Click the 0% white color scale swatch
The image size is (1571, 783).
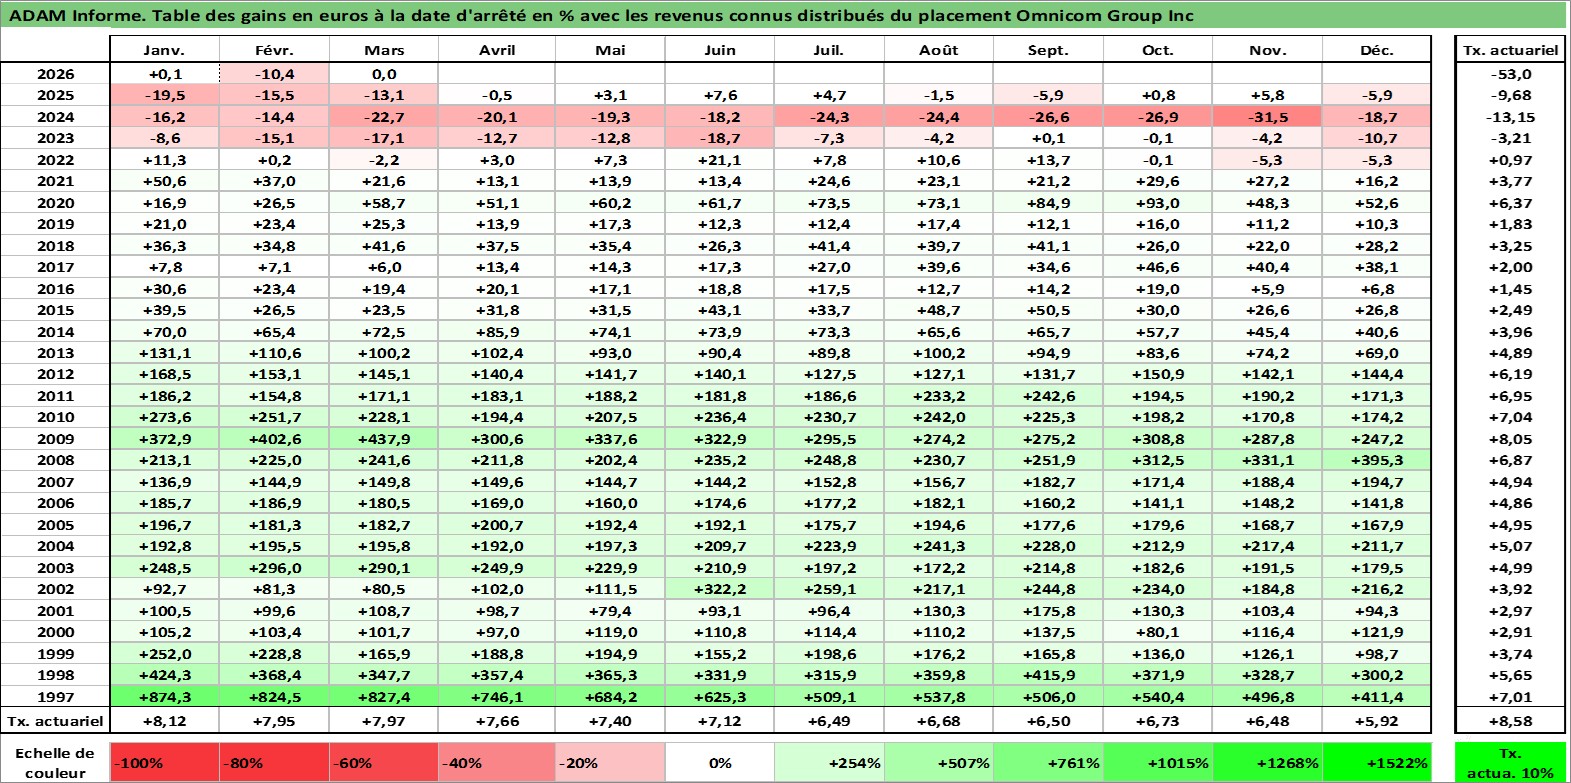[719, 762]
